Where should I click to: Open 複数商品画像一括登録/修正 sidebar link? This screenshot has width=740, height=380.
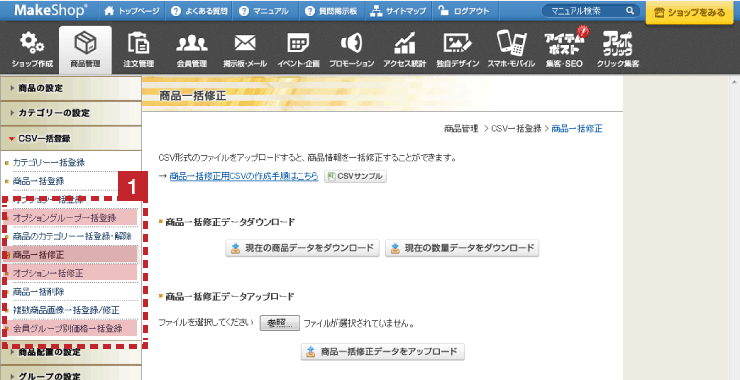point(66,310)
